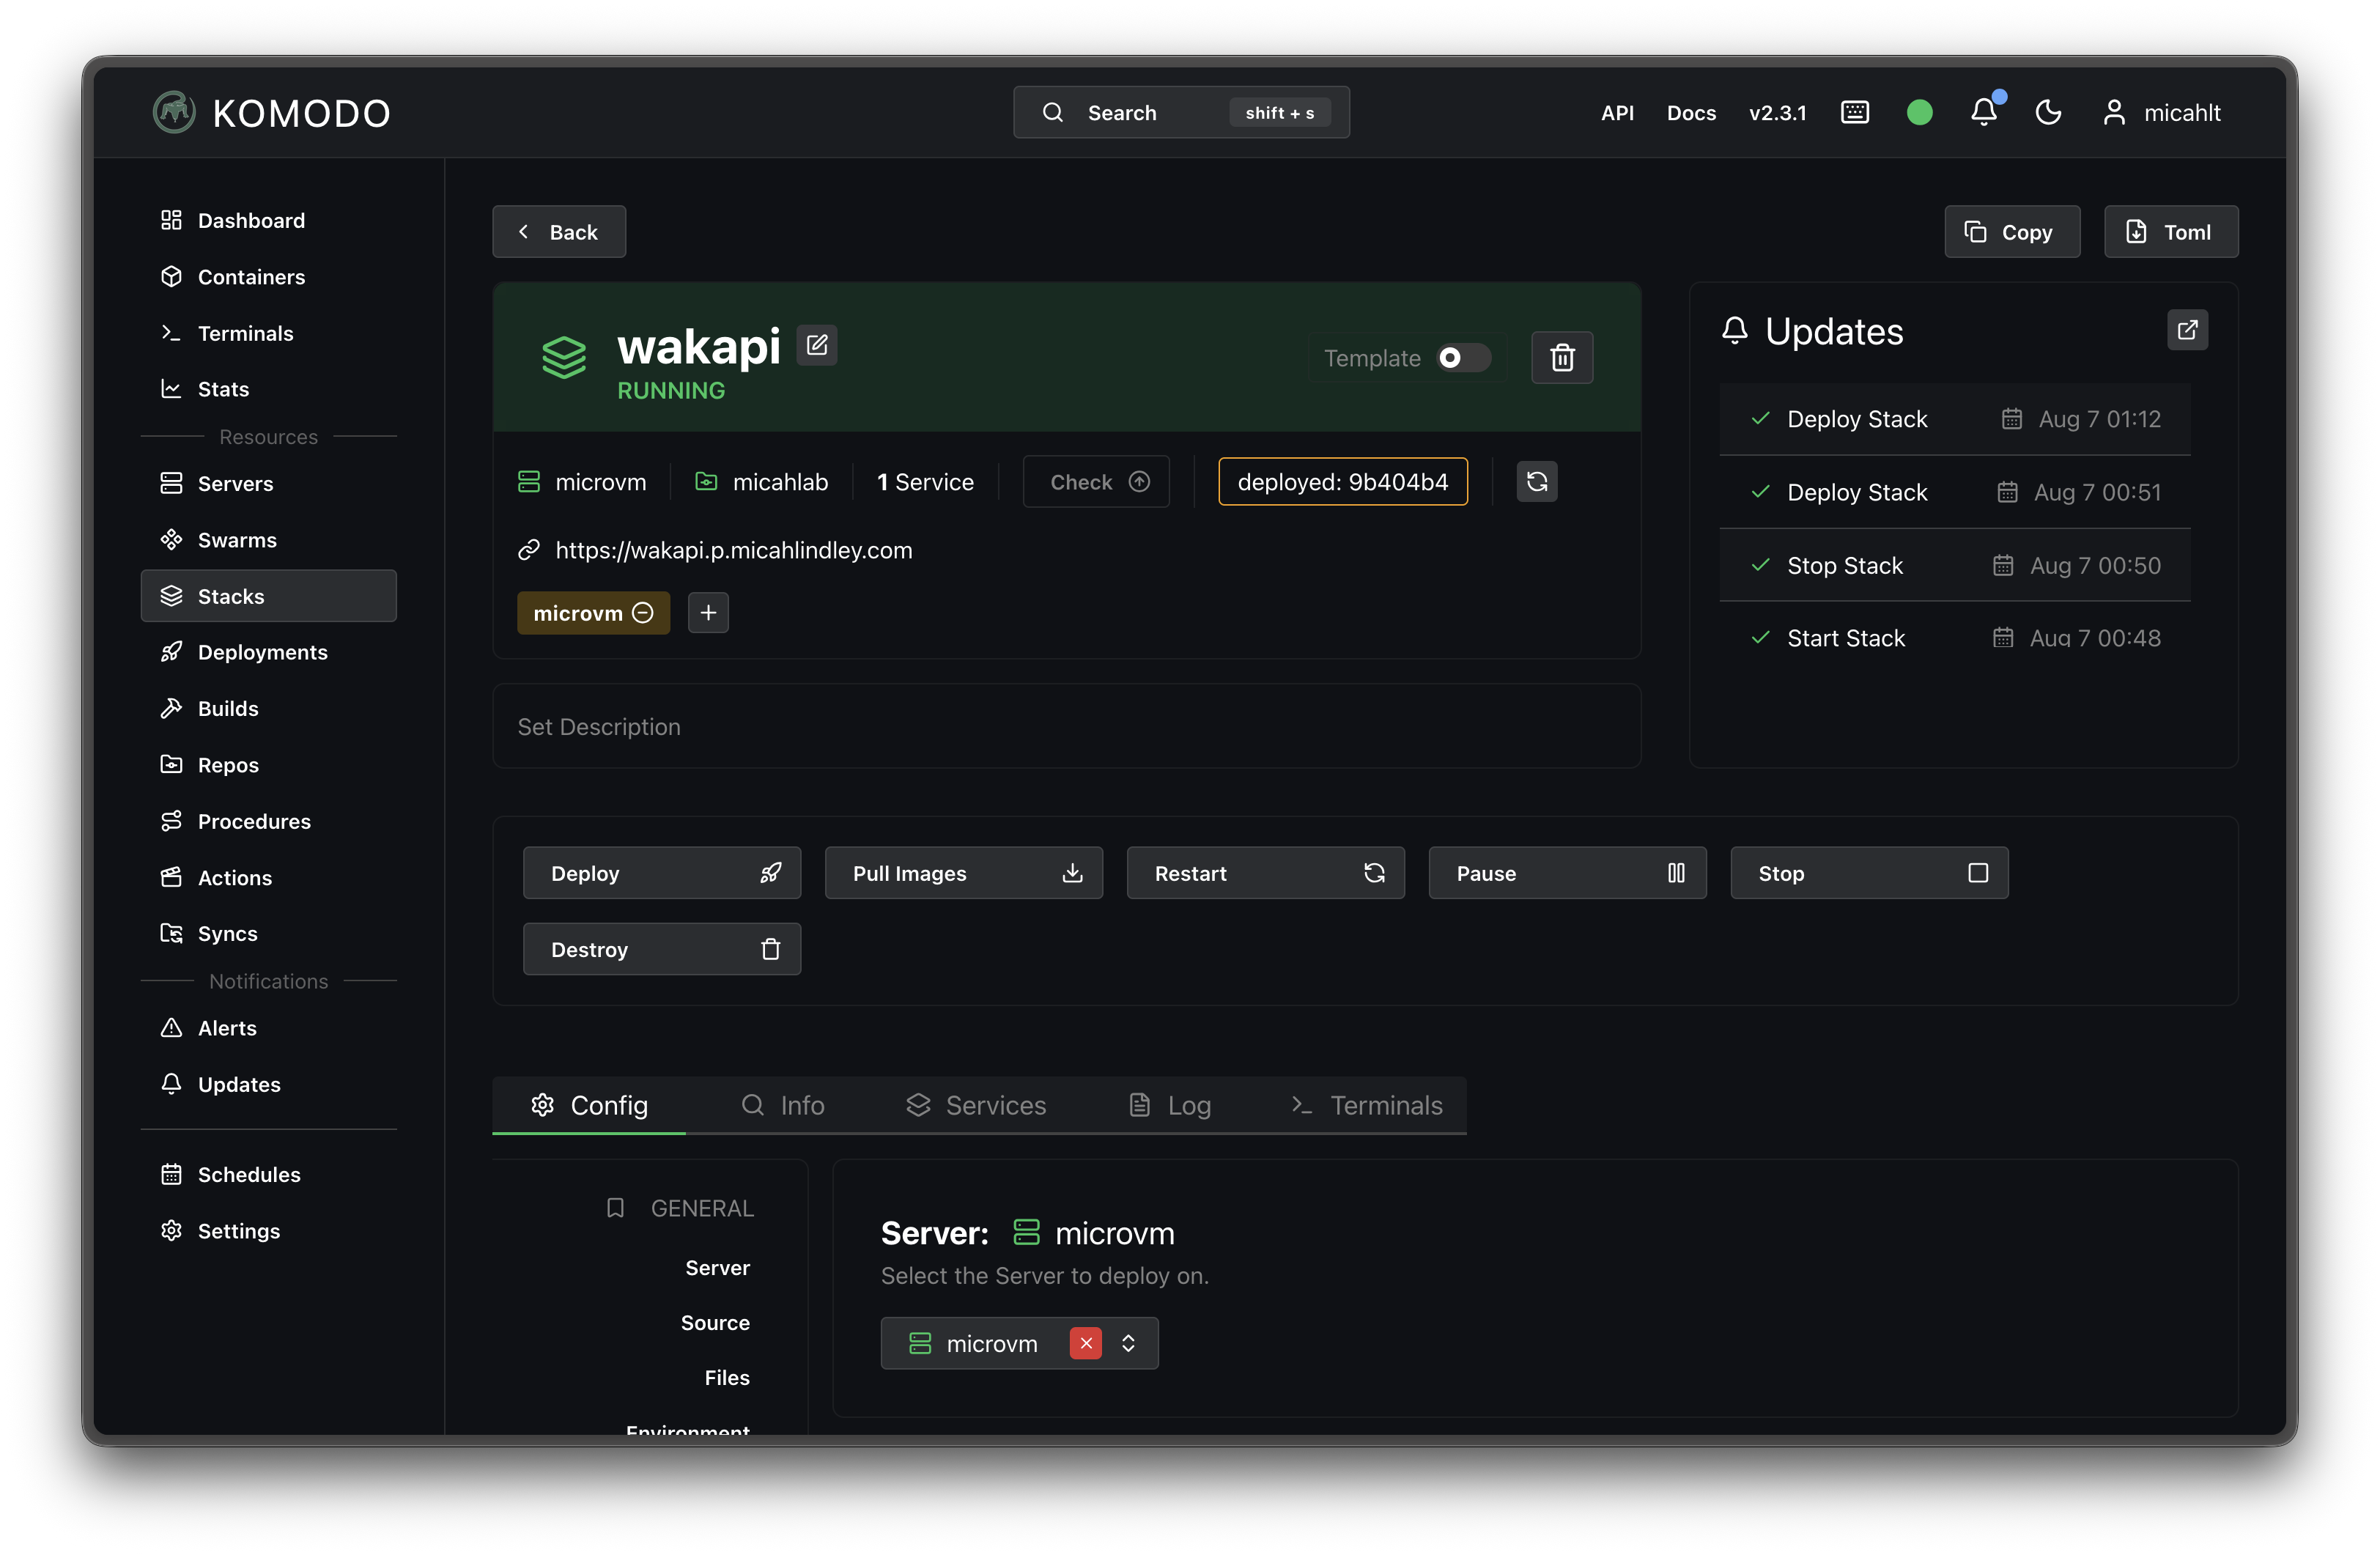
Task: Click the micahlab repo link
Action: 762,482
